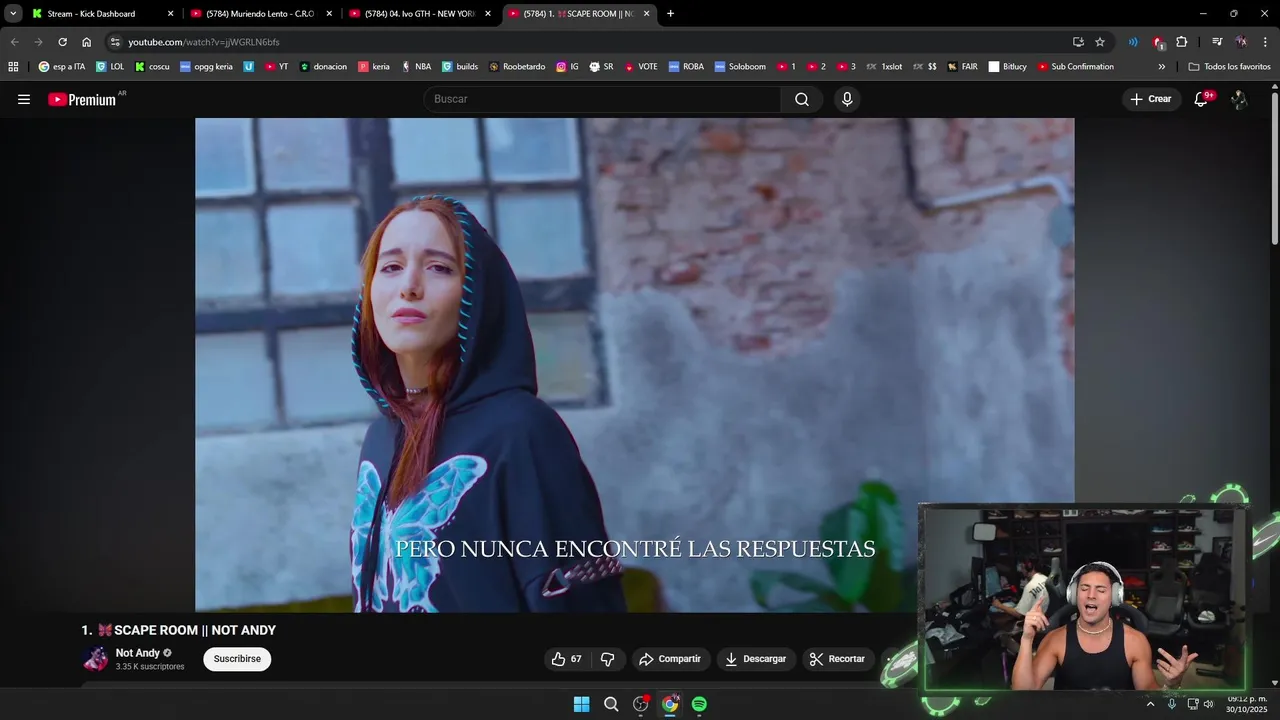The height and width of the screenshot is (720, 1280).
Task: Click the youtube.com address bar URL
Action: [x=204, y=42]
